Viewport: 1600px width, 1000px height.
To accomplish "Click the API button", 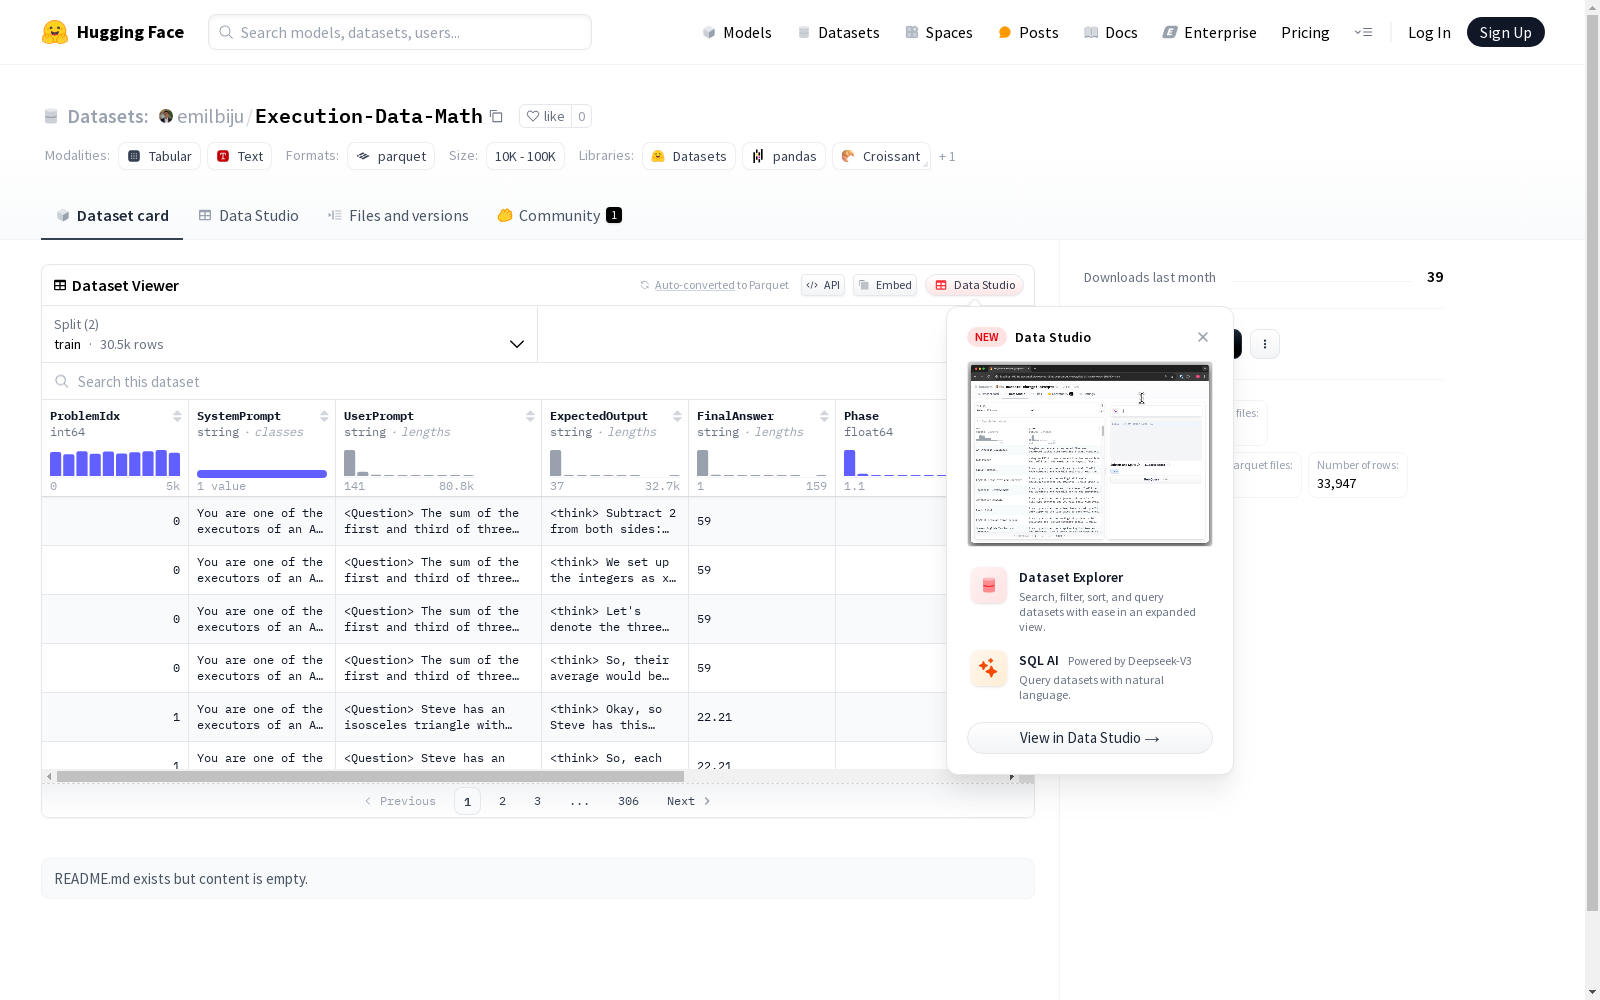I will point(823,285).
